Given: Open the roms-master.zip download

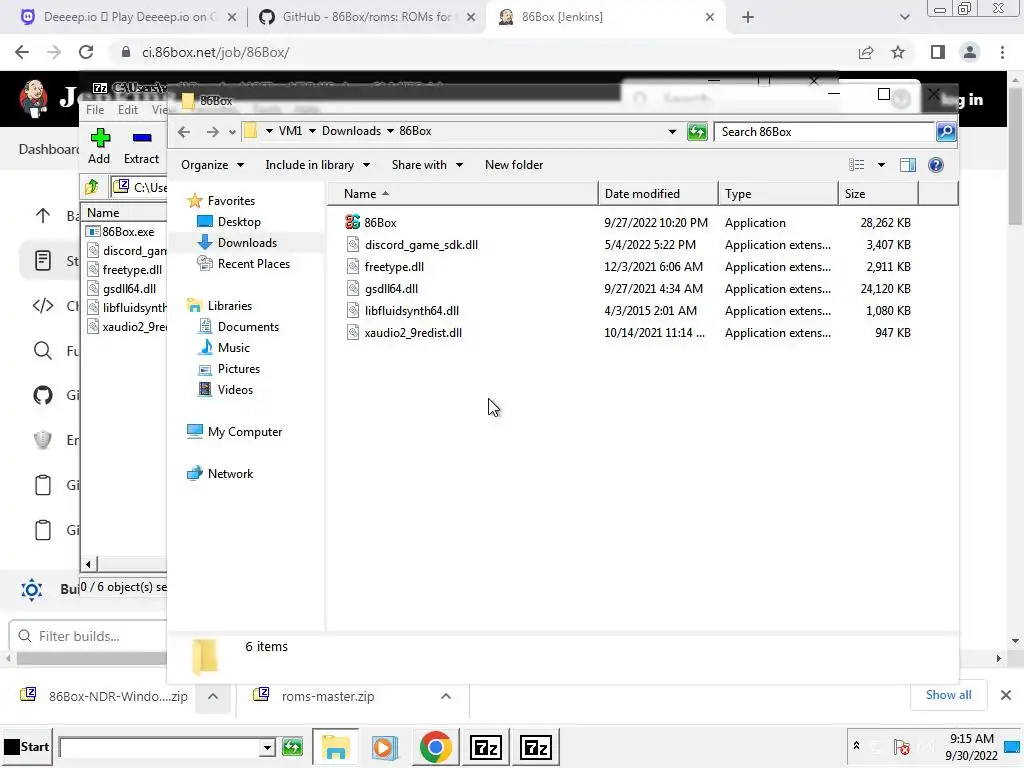Looking at the screenshot, I should pos(314,696).
